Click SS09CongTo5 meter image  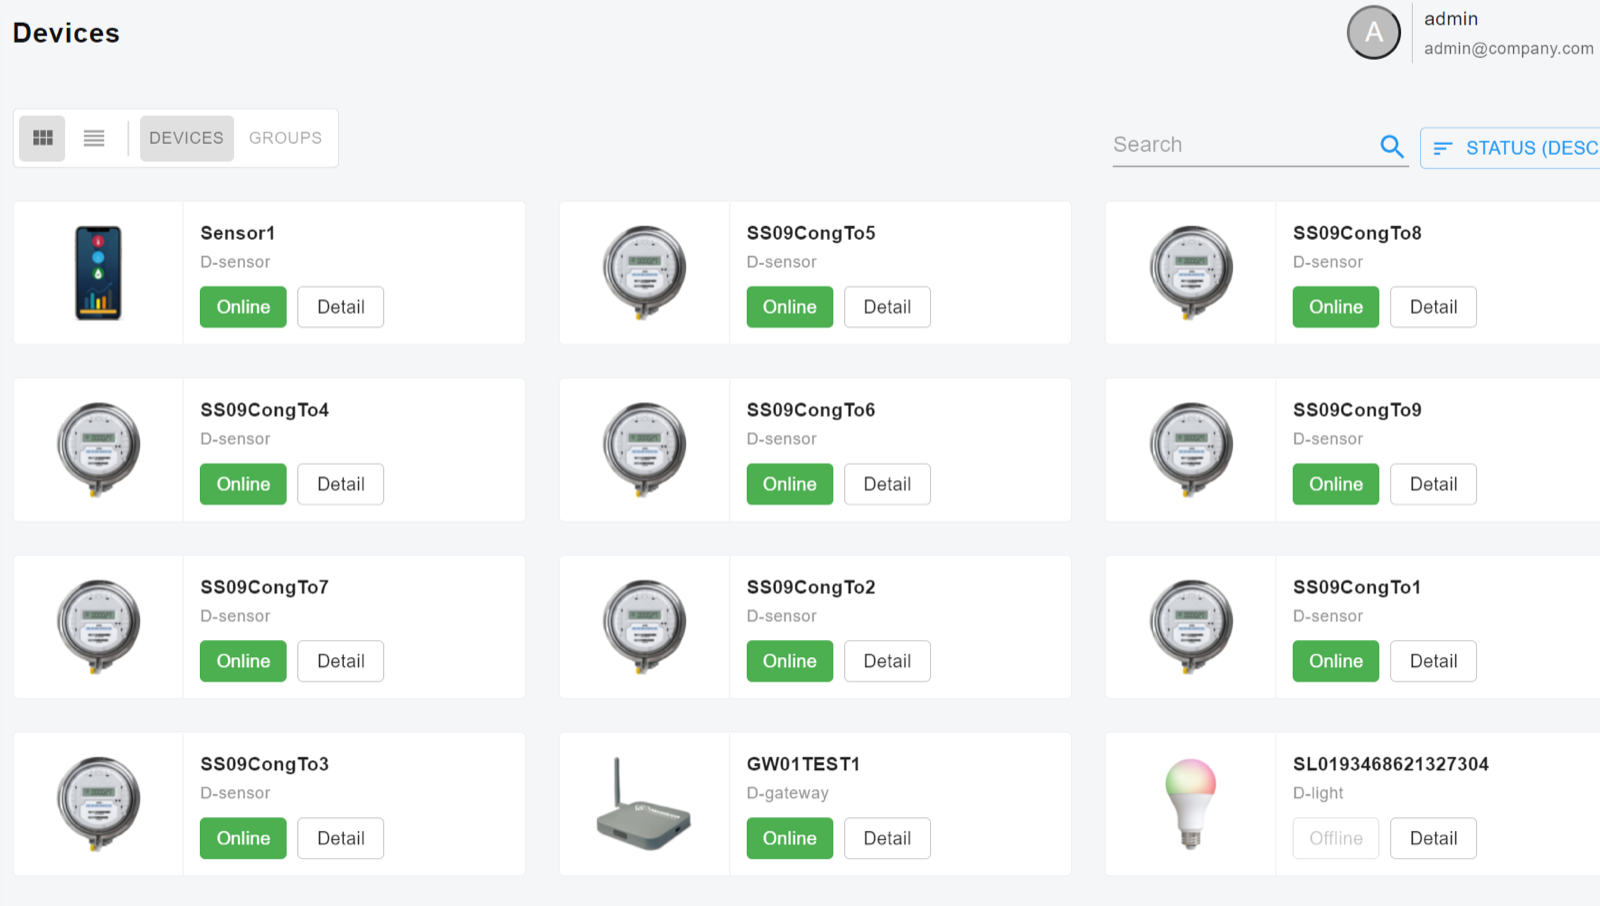pos(645,272)
